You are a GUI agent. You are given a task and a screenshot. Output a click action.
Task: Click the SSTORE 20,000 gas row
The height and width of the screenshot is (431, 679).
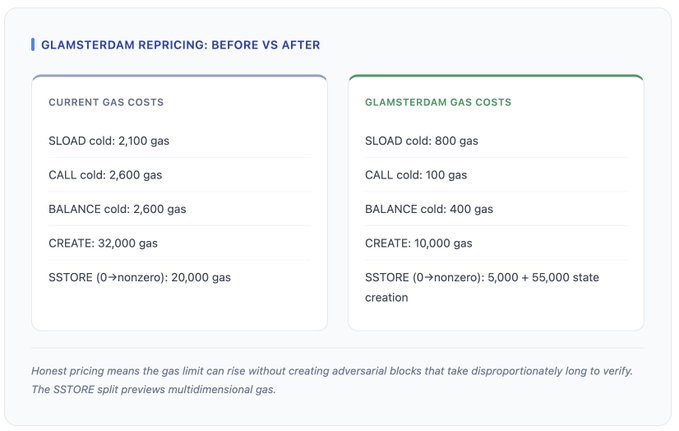(x=139, y=277)
